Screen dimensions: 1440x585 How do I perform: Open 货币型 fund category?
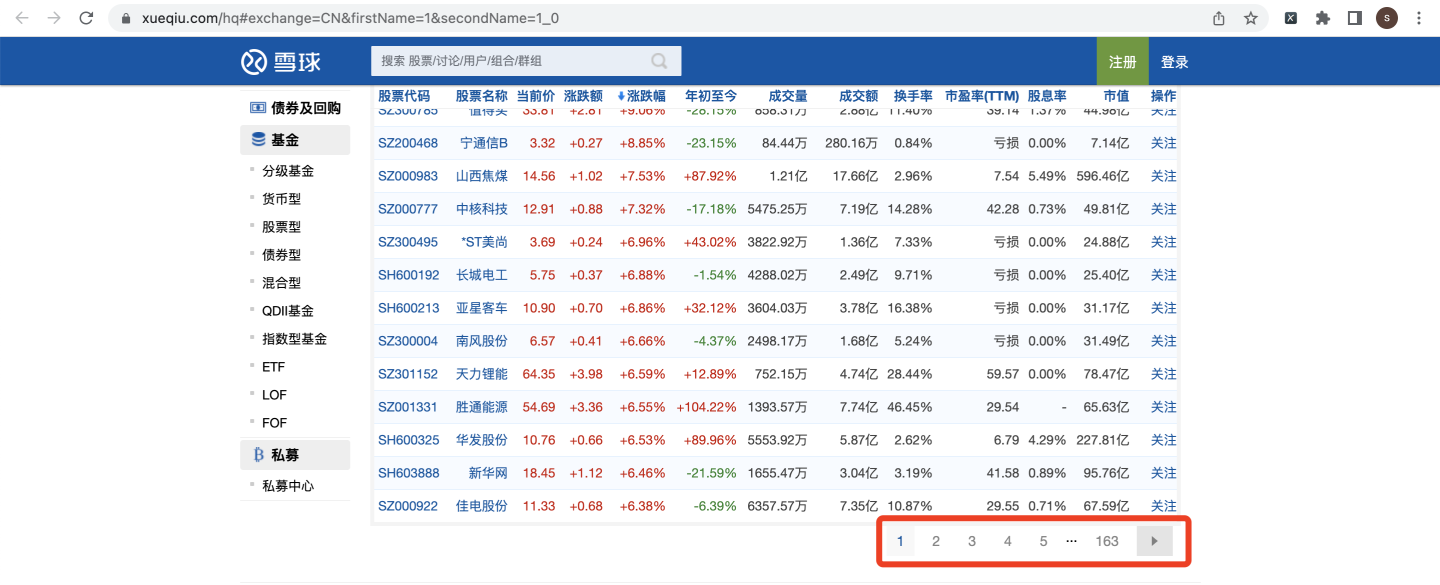[x=281, y=199]
